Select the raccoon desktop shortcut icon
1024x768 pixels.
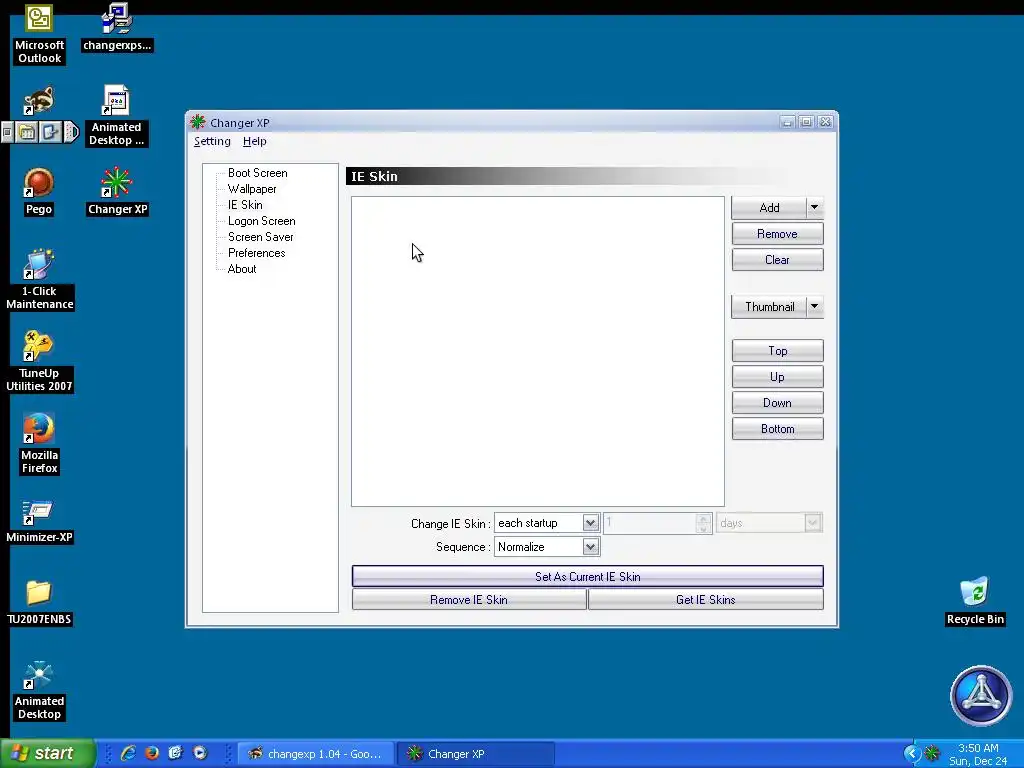click(x=39, y=101)
